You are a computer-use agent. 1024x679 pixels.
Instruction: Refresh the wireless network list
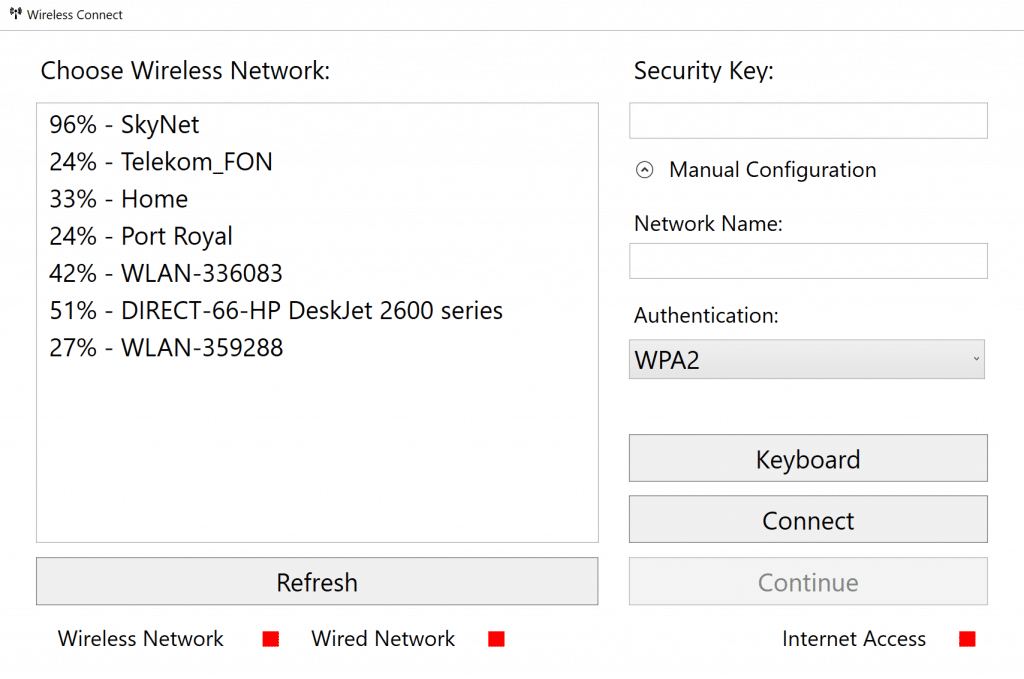click(317, 581)
